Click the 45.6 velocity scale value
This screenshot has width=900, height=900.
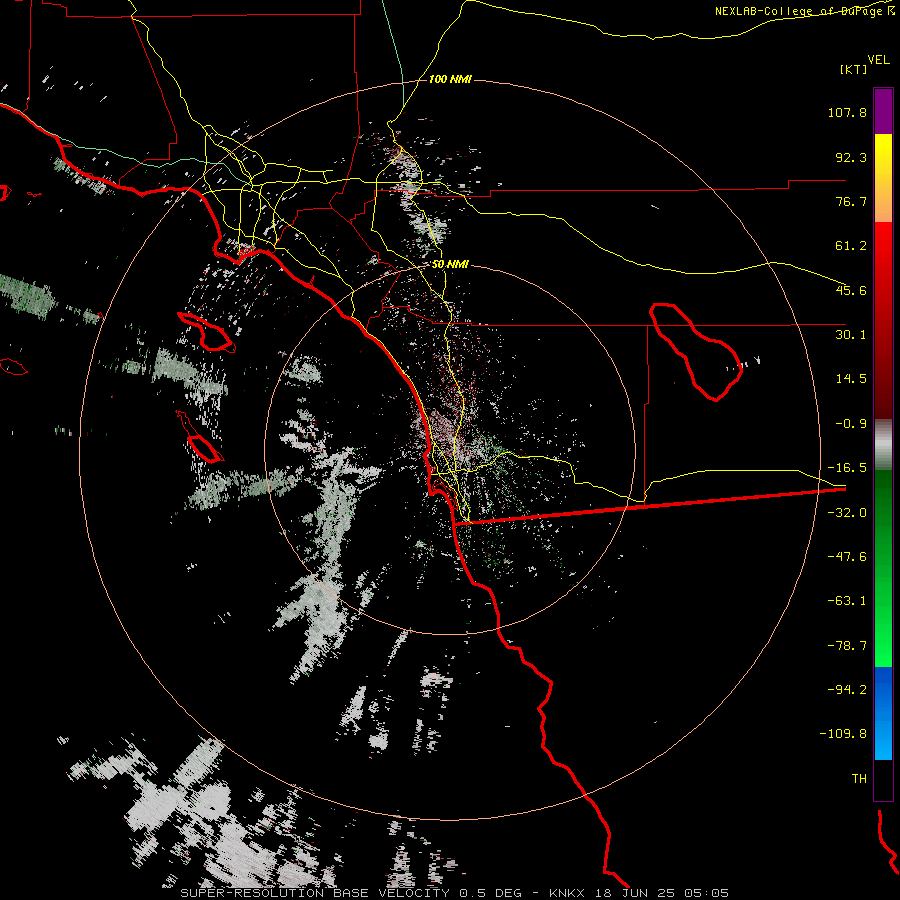(851, 290)
